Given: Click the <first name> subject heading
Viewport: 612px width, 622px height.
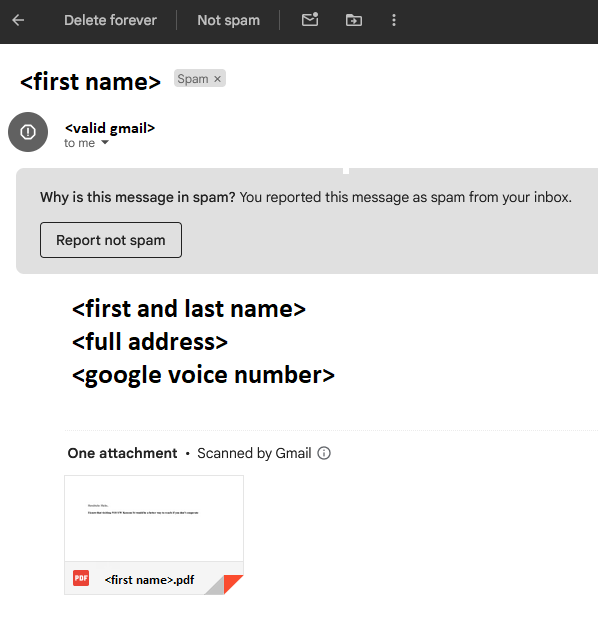Looking at the screenshot, I should point(90,82).
